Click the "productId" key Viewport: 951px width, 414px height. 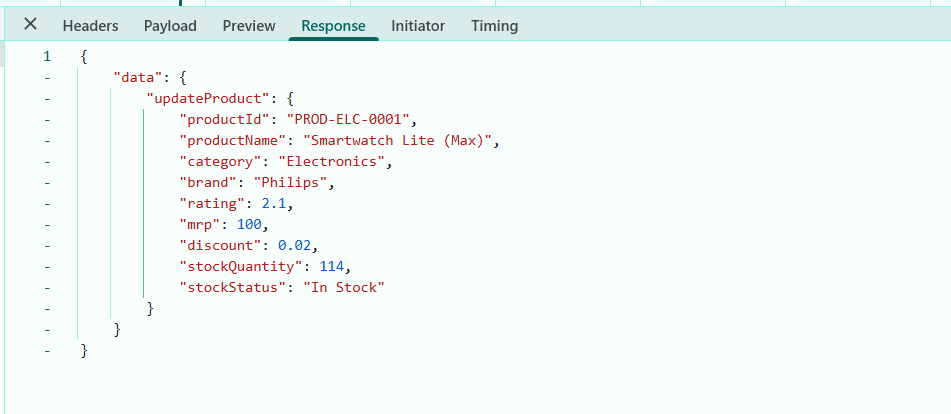click(225, 119)
